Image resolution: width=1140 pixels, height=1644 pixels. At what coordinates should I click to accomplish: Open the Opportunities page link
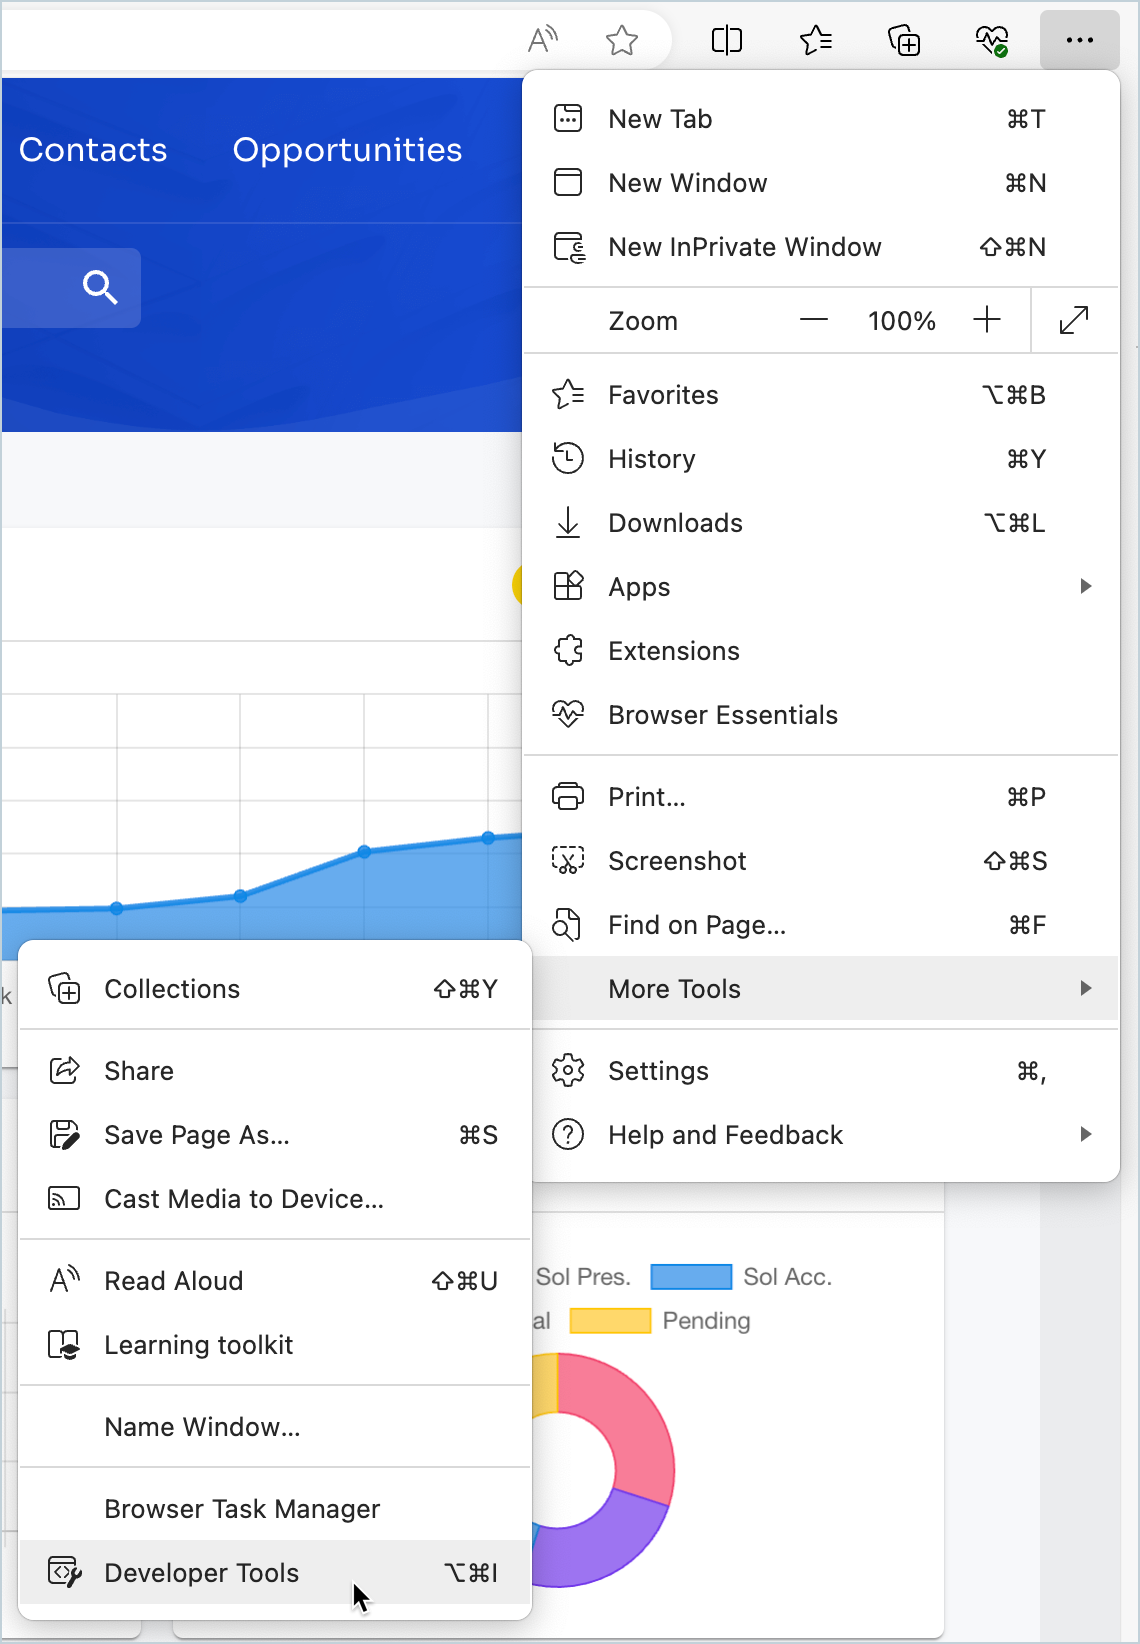347,150
